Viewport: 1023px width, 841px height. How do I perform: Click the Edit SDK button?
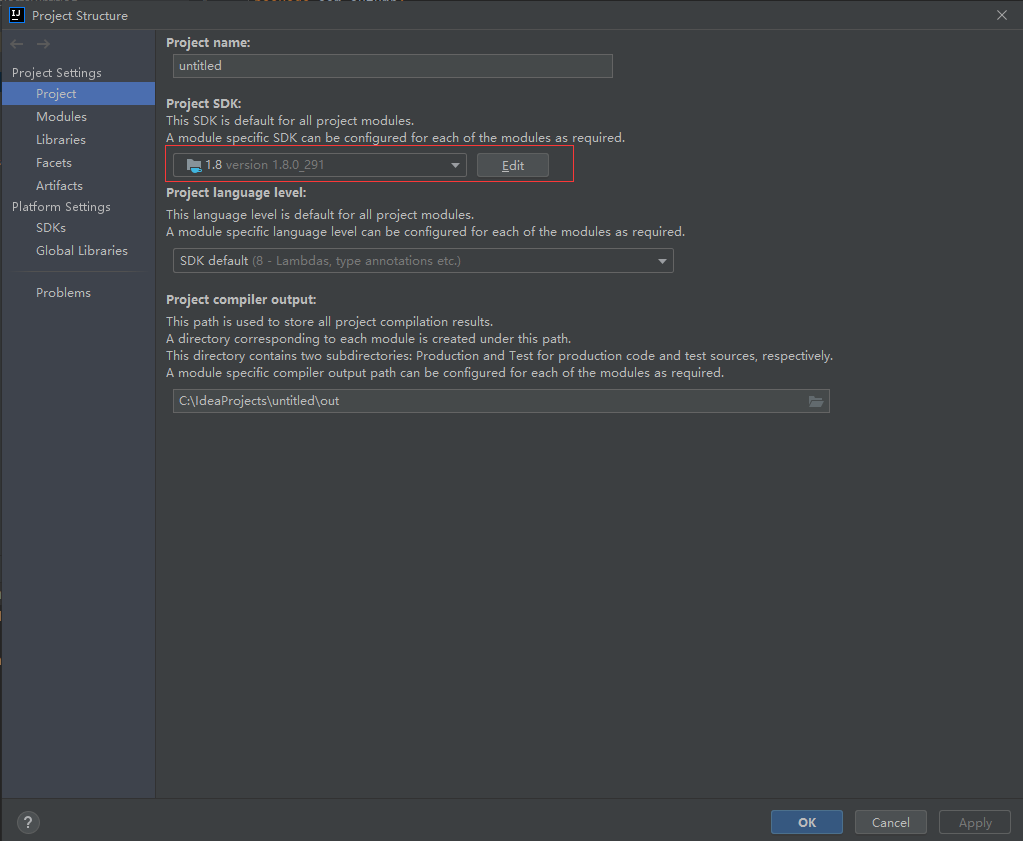(x=513, y=165)
